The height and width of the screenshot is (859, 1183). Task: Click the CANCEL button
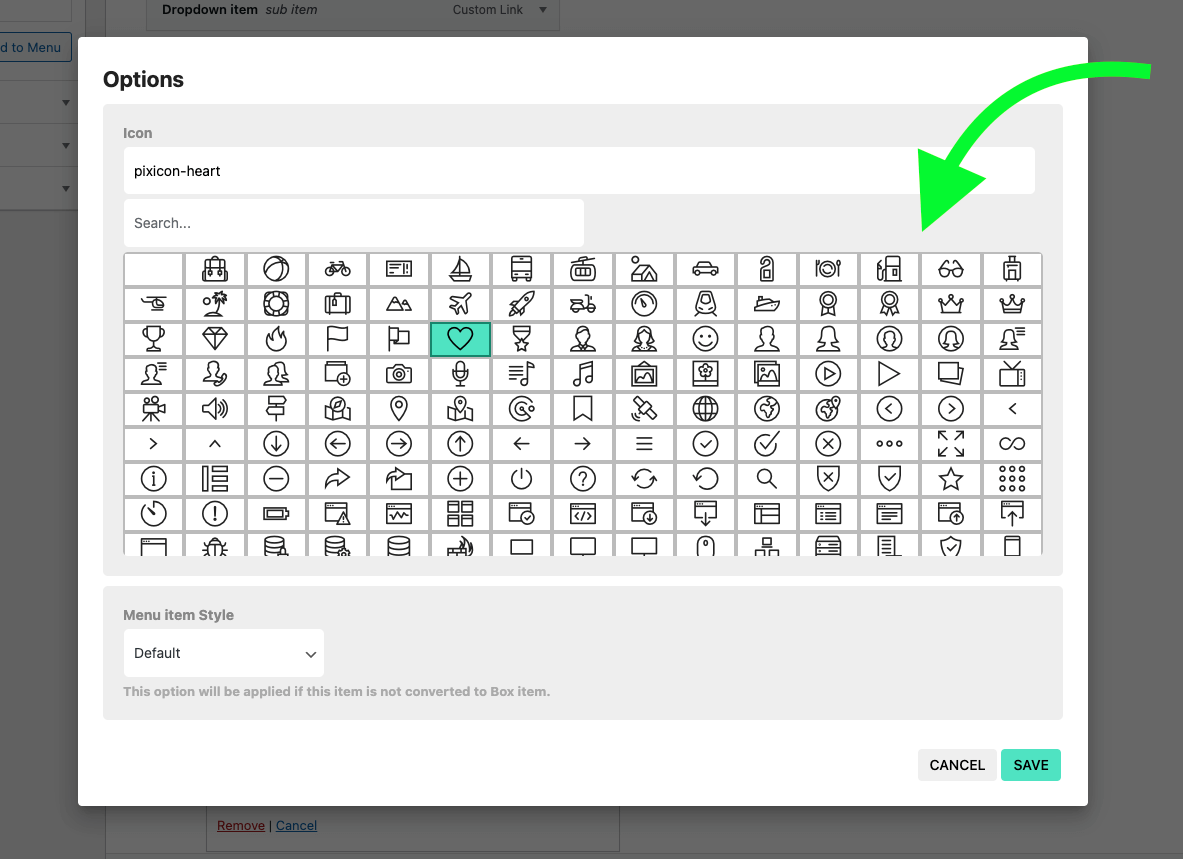(x=957, y=765)
